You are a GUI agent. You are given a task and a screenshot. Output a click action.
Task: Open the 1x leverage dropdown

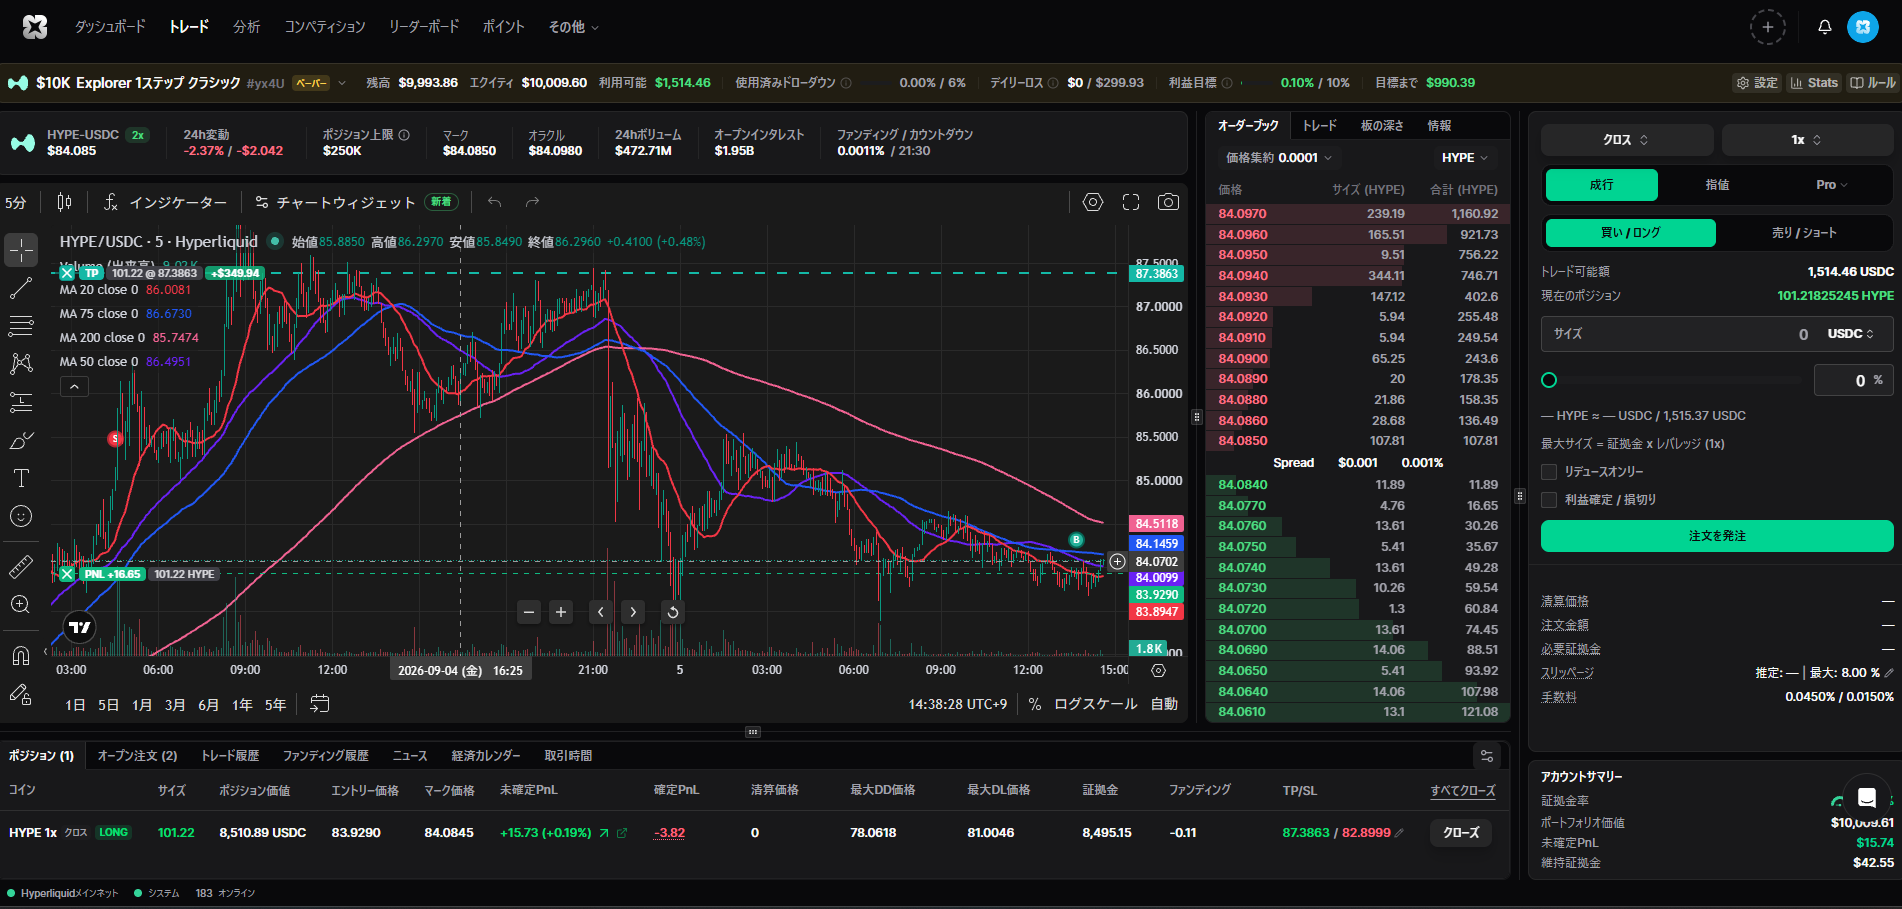[x=1807, y=140]
